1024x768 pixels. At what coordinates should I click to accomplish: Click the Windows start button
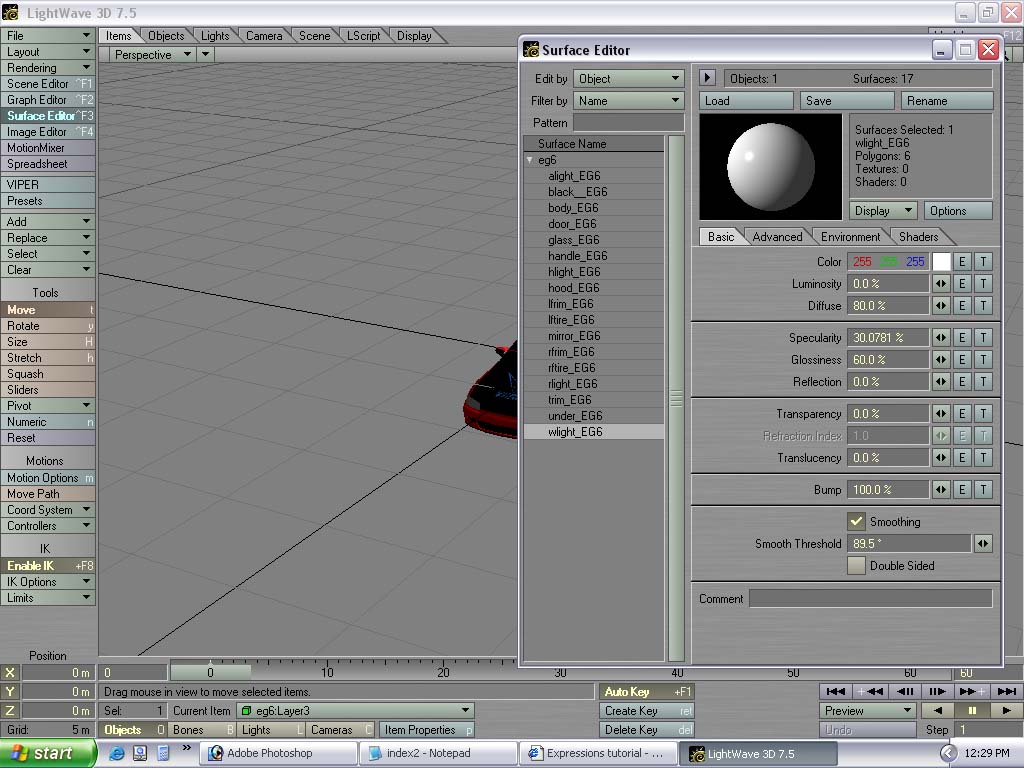(x=46, y=753)
